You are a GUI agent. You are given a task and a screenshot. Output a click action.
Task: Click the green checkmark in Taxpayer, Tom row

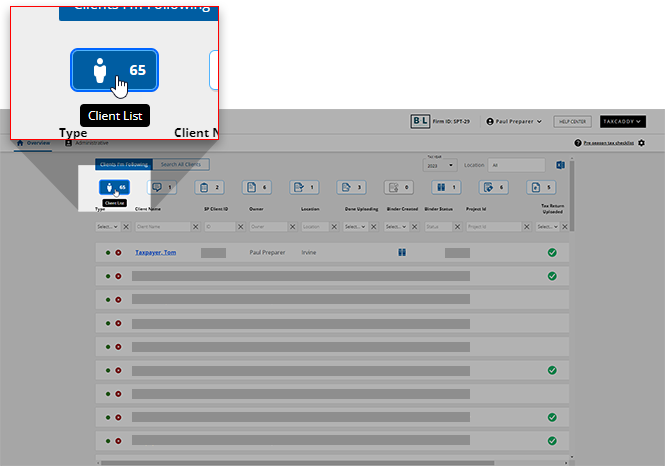(x=552, y=252)
